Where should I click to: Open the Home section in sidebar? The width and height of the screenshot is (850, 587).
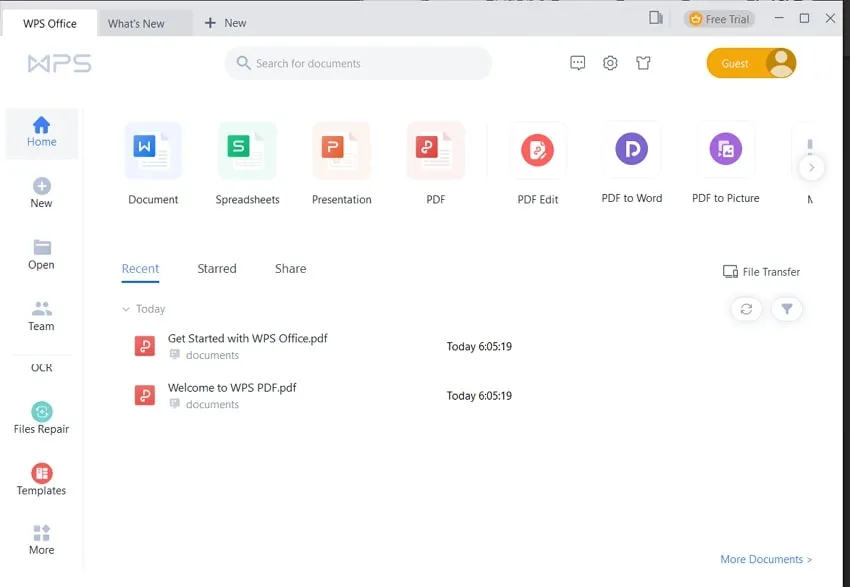42,133
